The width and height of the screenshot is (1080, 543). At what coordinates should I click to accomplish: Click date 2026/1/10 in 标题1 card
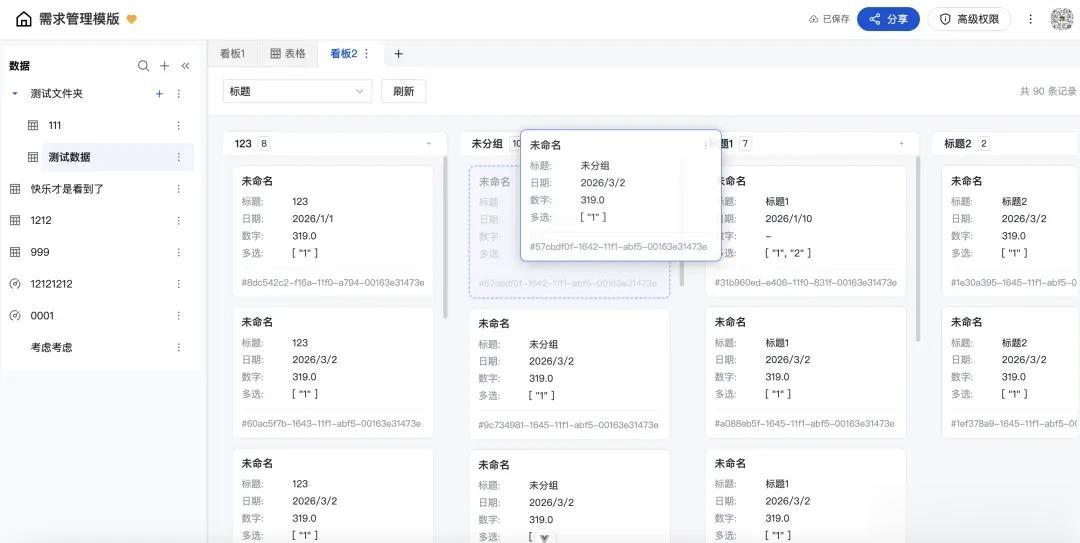(789, 218)
